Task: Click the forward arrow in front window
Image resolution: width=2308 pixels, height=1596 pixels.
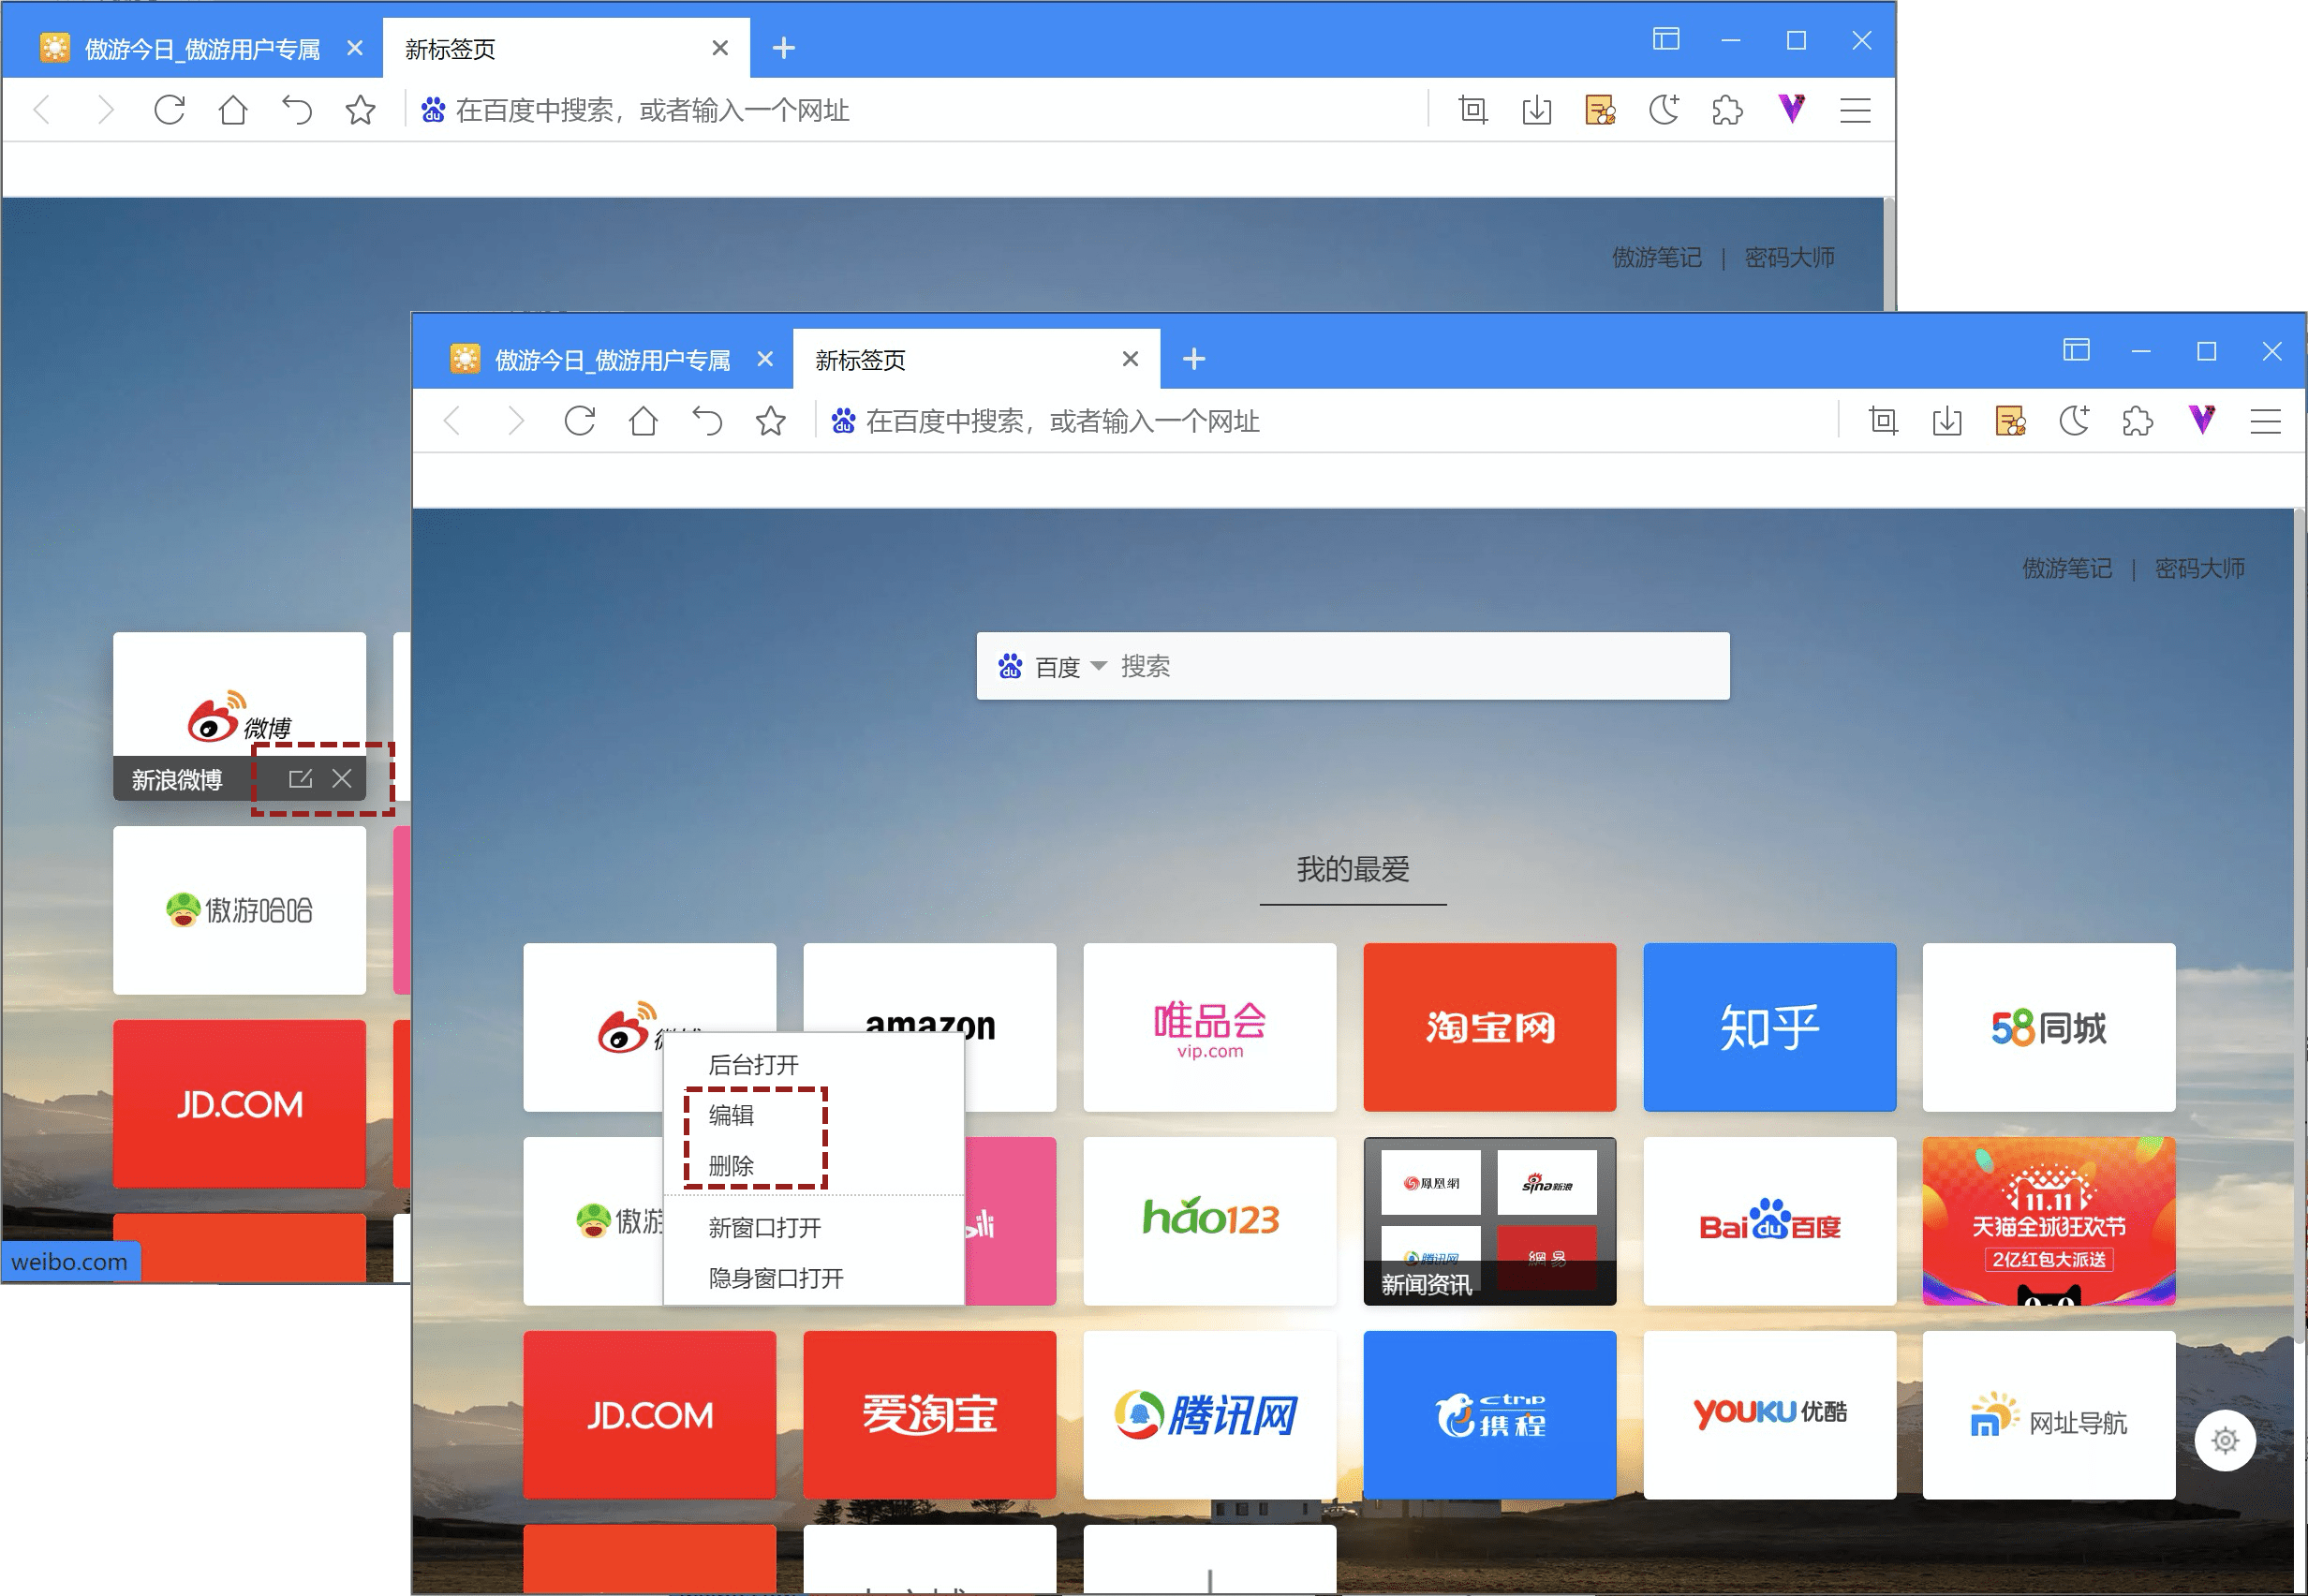Action: click(516, 421)
